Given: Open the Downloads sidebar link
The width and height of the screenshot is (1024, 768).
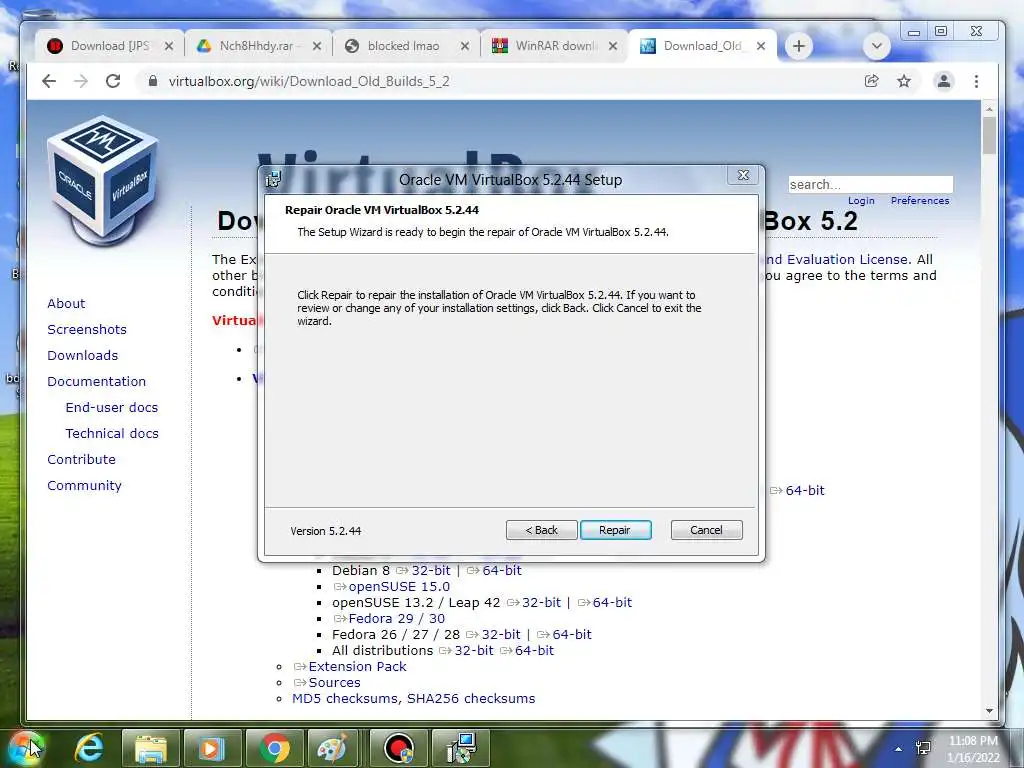Looking at the screenshot, I should (83, 356).
